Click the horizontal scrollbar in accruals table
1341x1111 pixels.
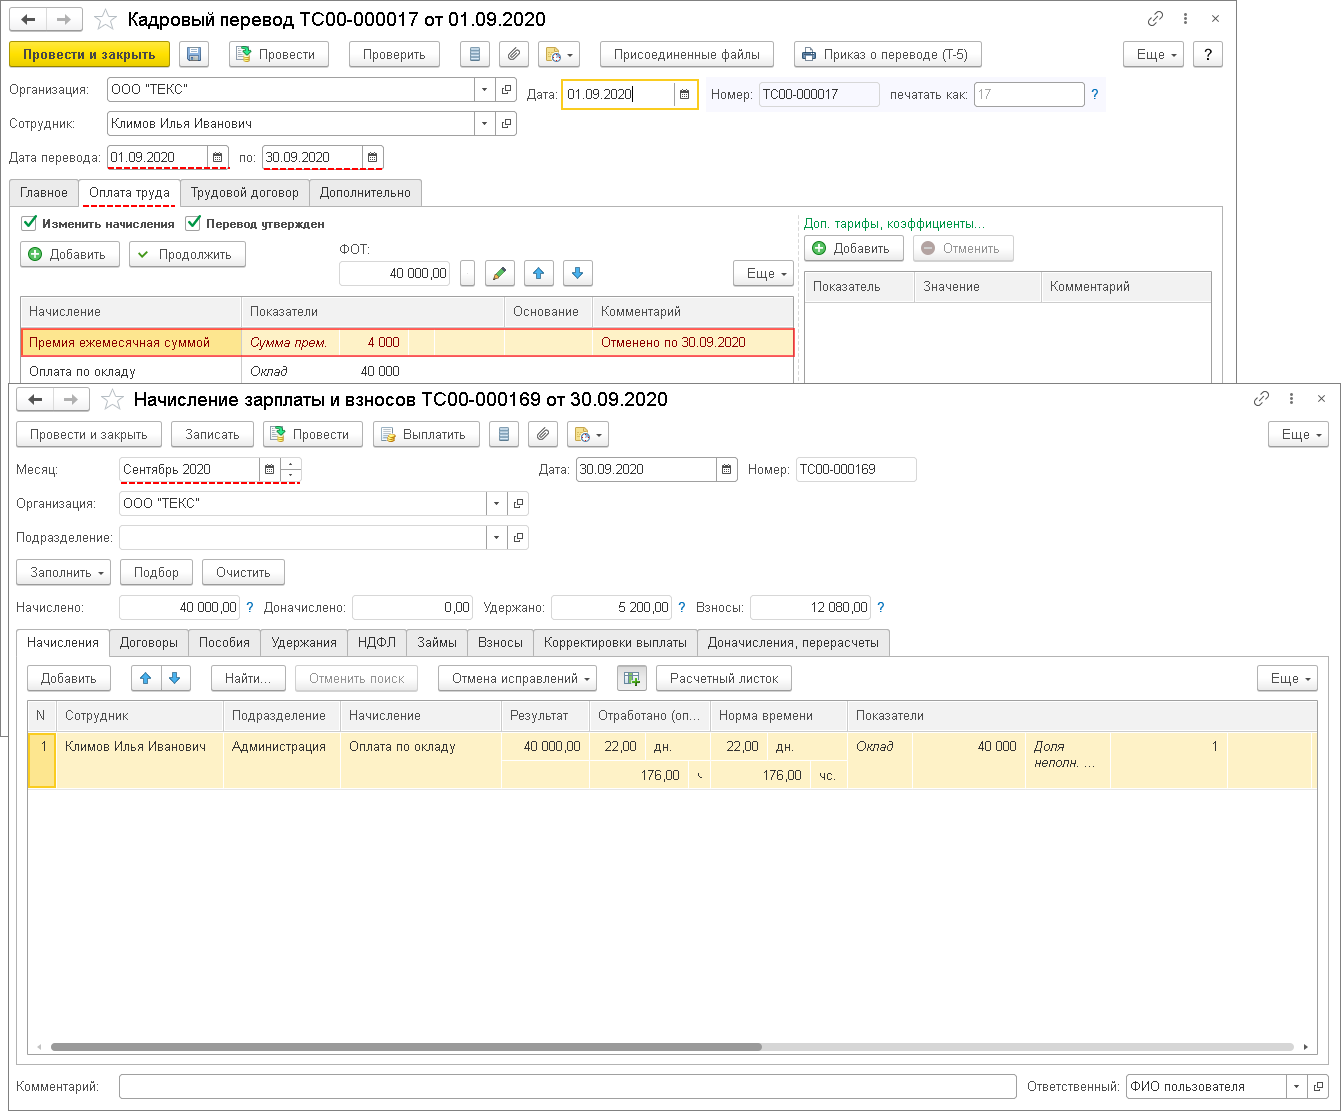click(405, 1047)
